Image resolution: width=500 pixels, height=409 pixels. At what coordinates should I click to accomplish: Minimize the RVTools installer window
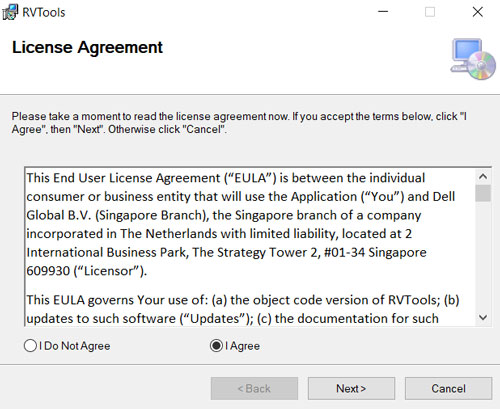click(x=383, y=12)
